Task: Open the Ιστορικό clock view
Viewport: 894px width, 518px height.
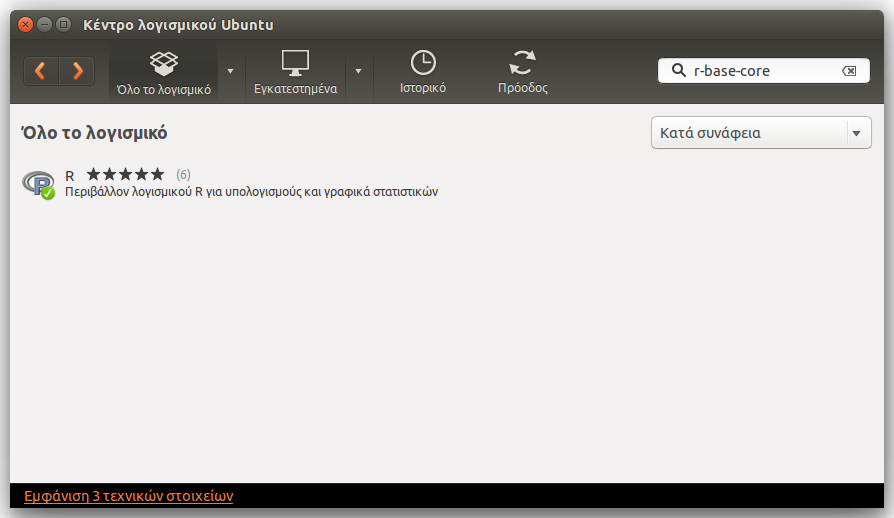Action: pyautogui.click(x=422, y=72)
